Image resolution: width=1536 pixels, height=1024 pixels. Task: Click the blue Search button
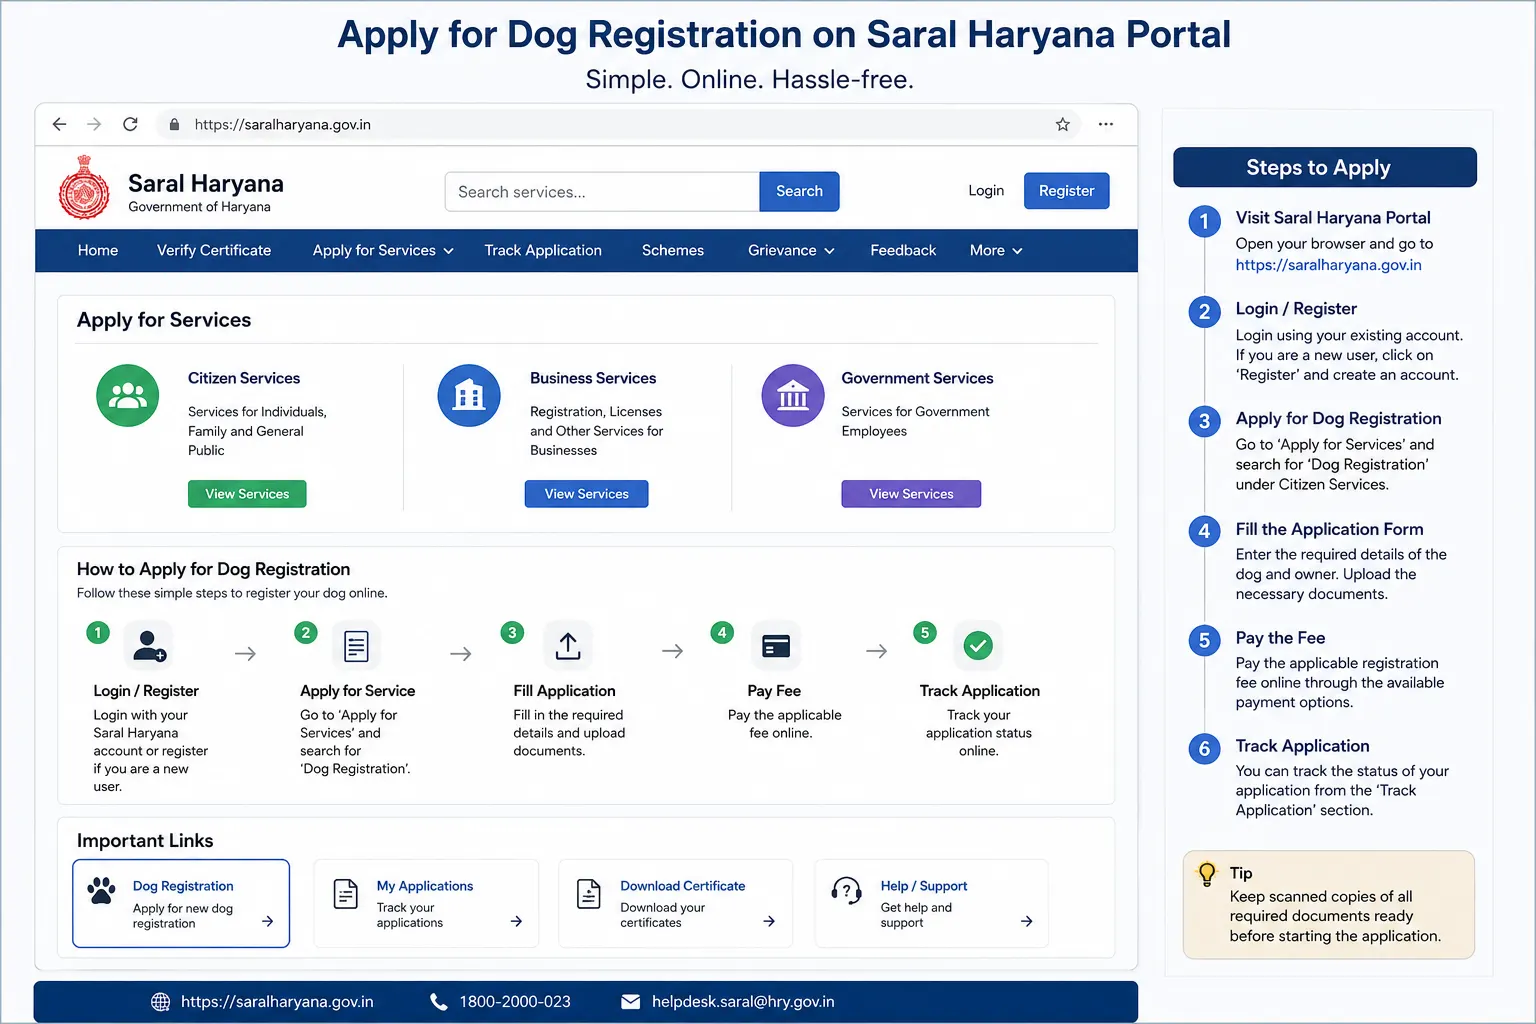point(799,191)
